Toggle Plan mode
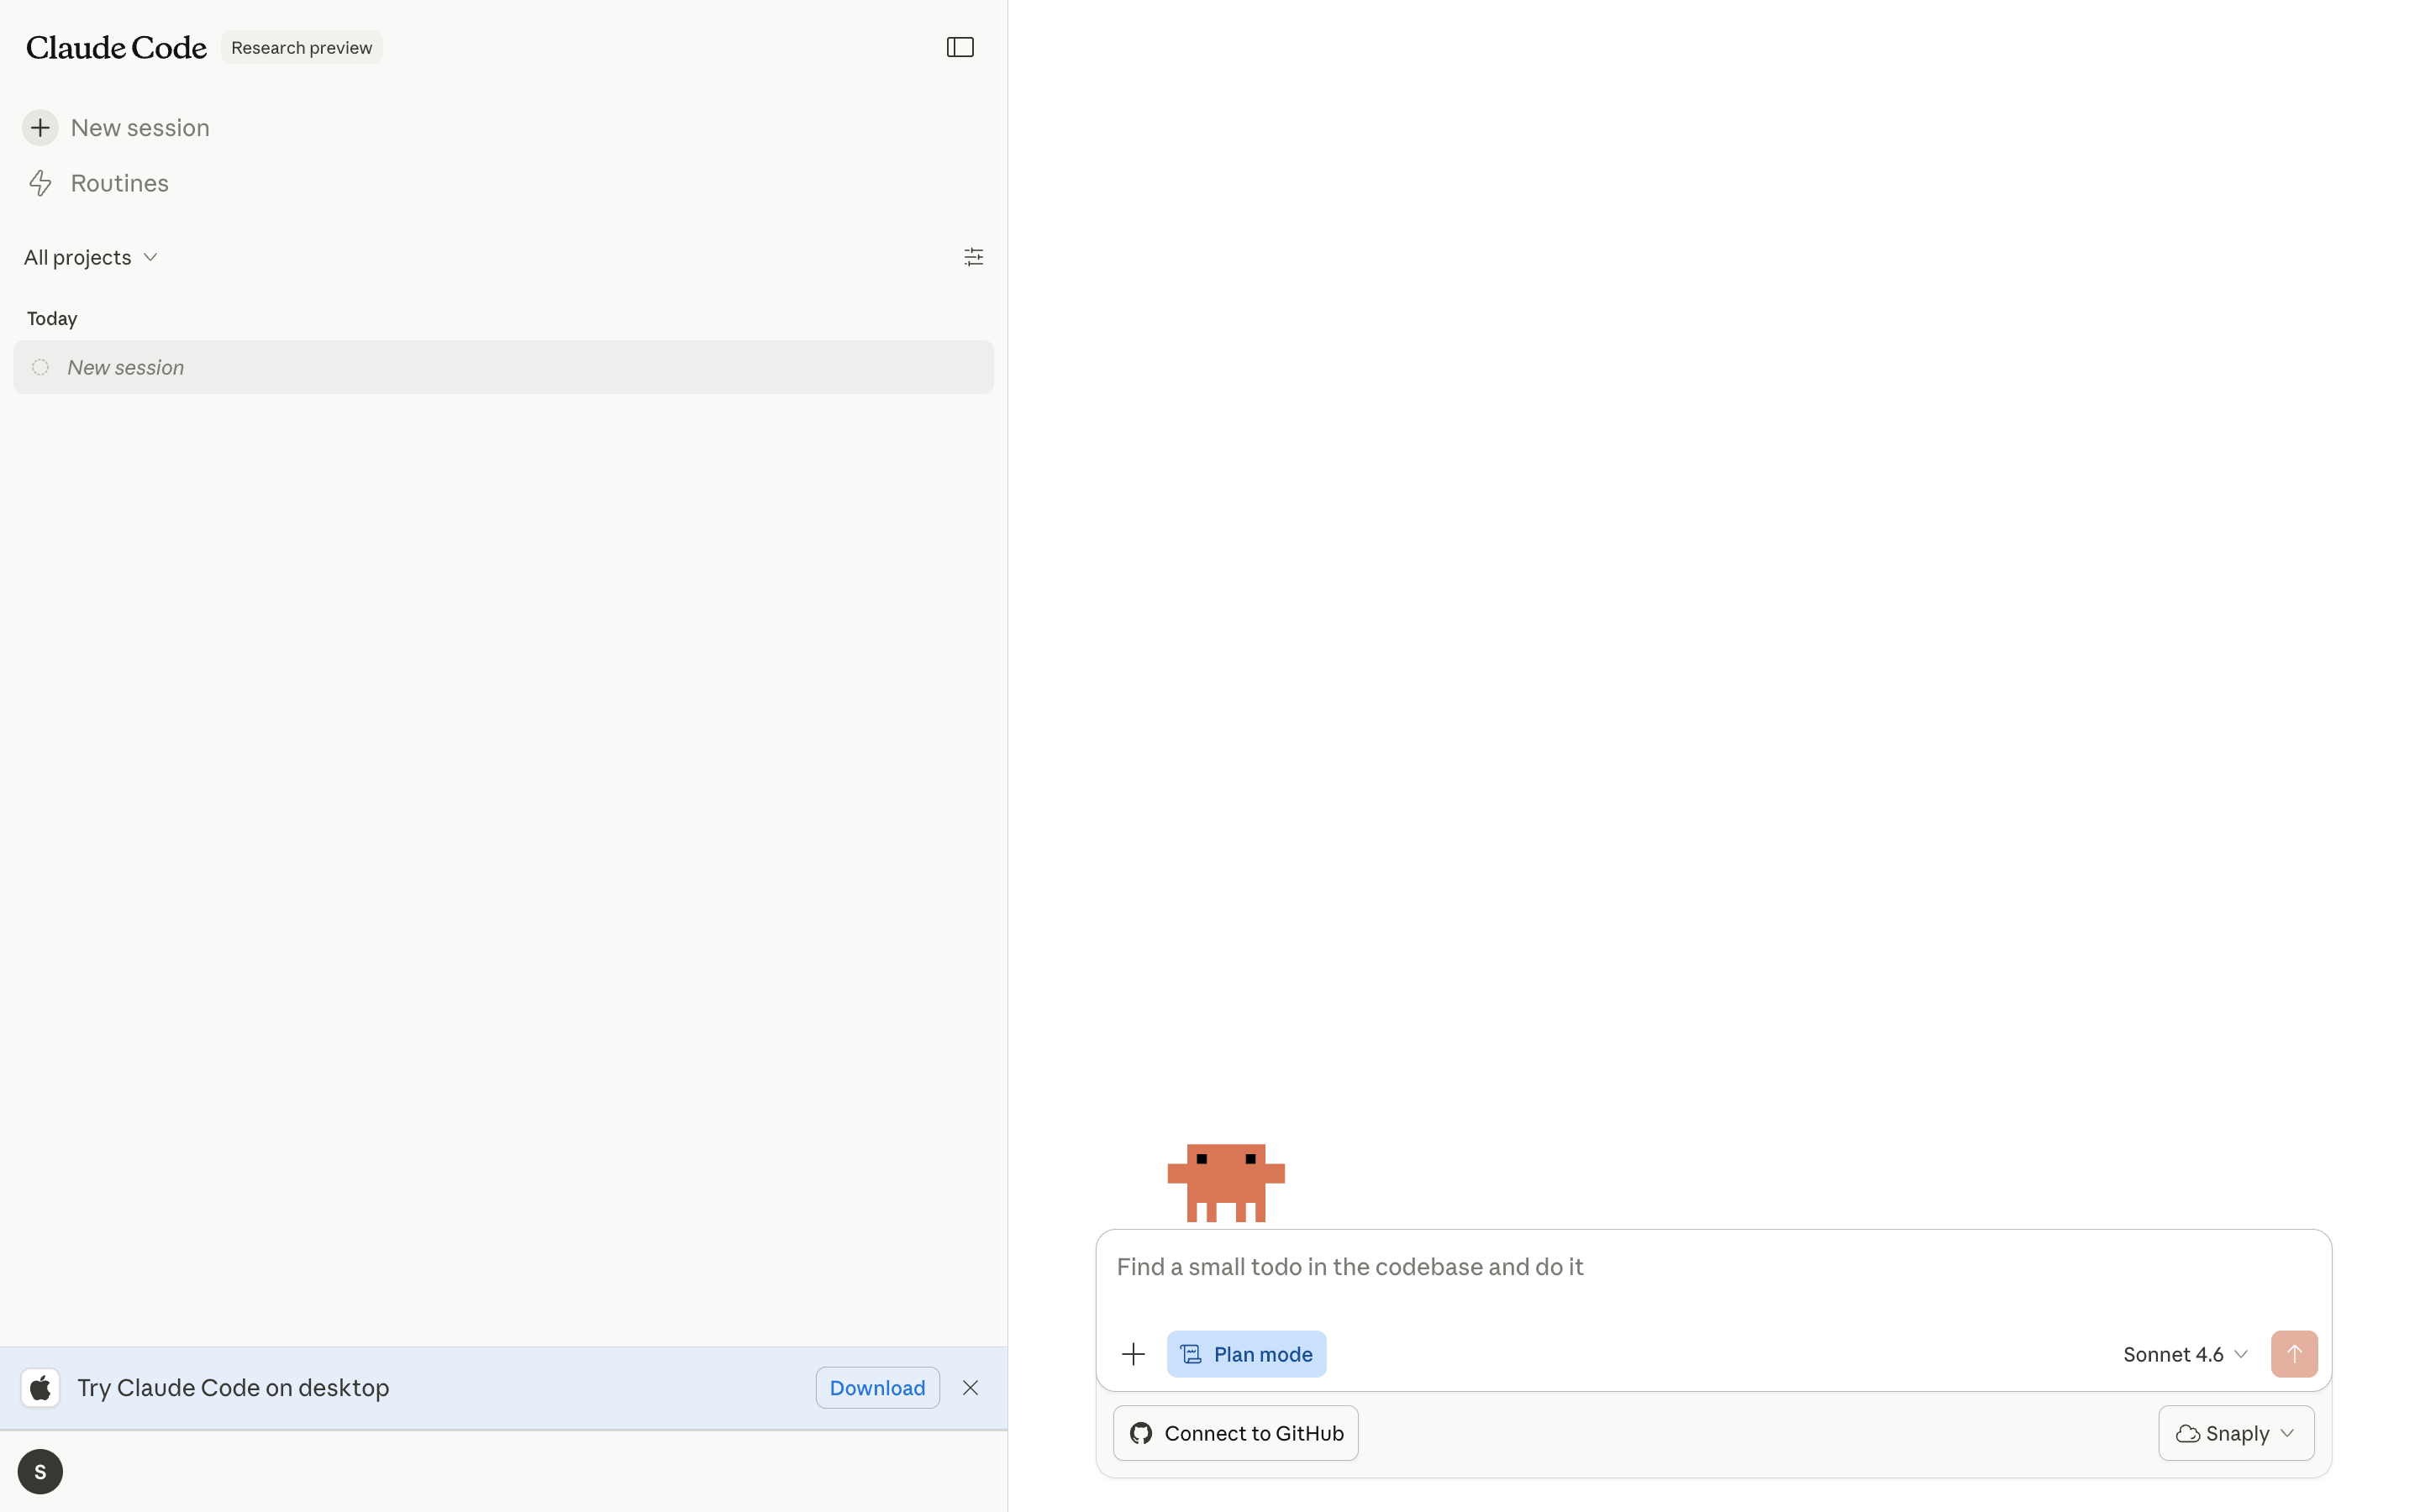The image size is (2420, 1512). point(1246,1354)
